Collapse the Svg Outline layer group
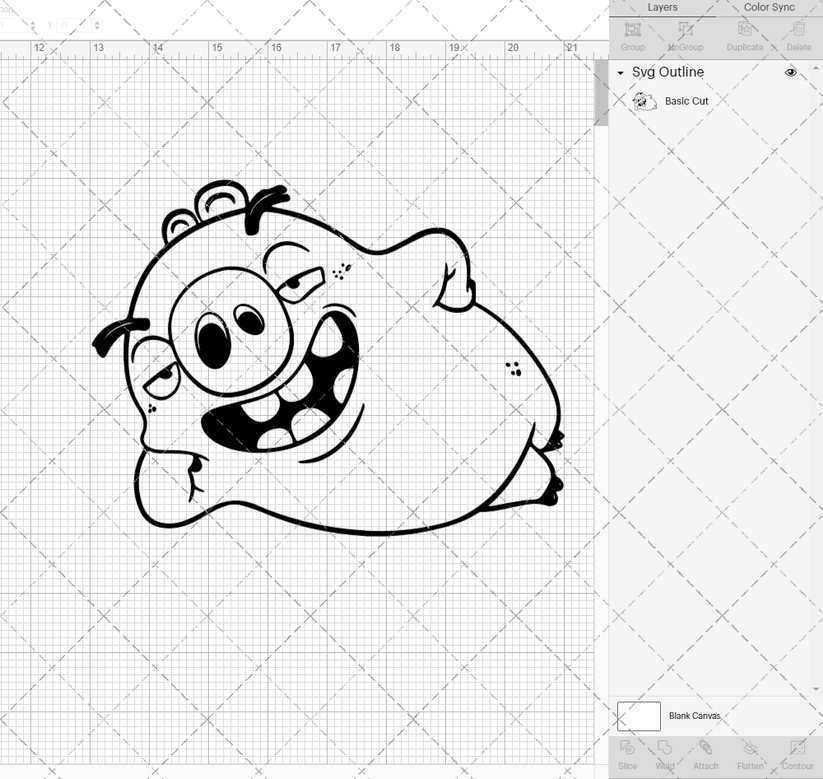 [x=620, y=72]
